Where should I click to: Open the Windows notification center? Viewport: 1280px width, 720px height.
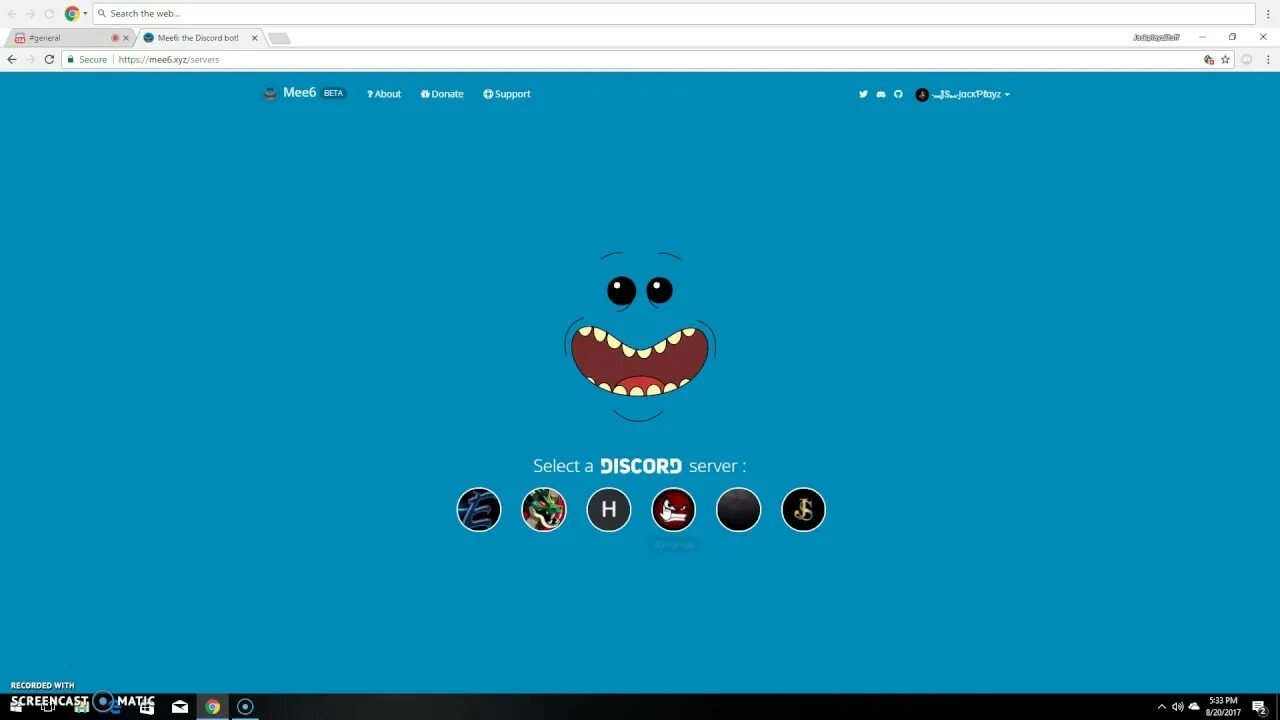(x=1260, y=707)
